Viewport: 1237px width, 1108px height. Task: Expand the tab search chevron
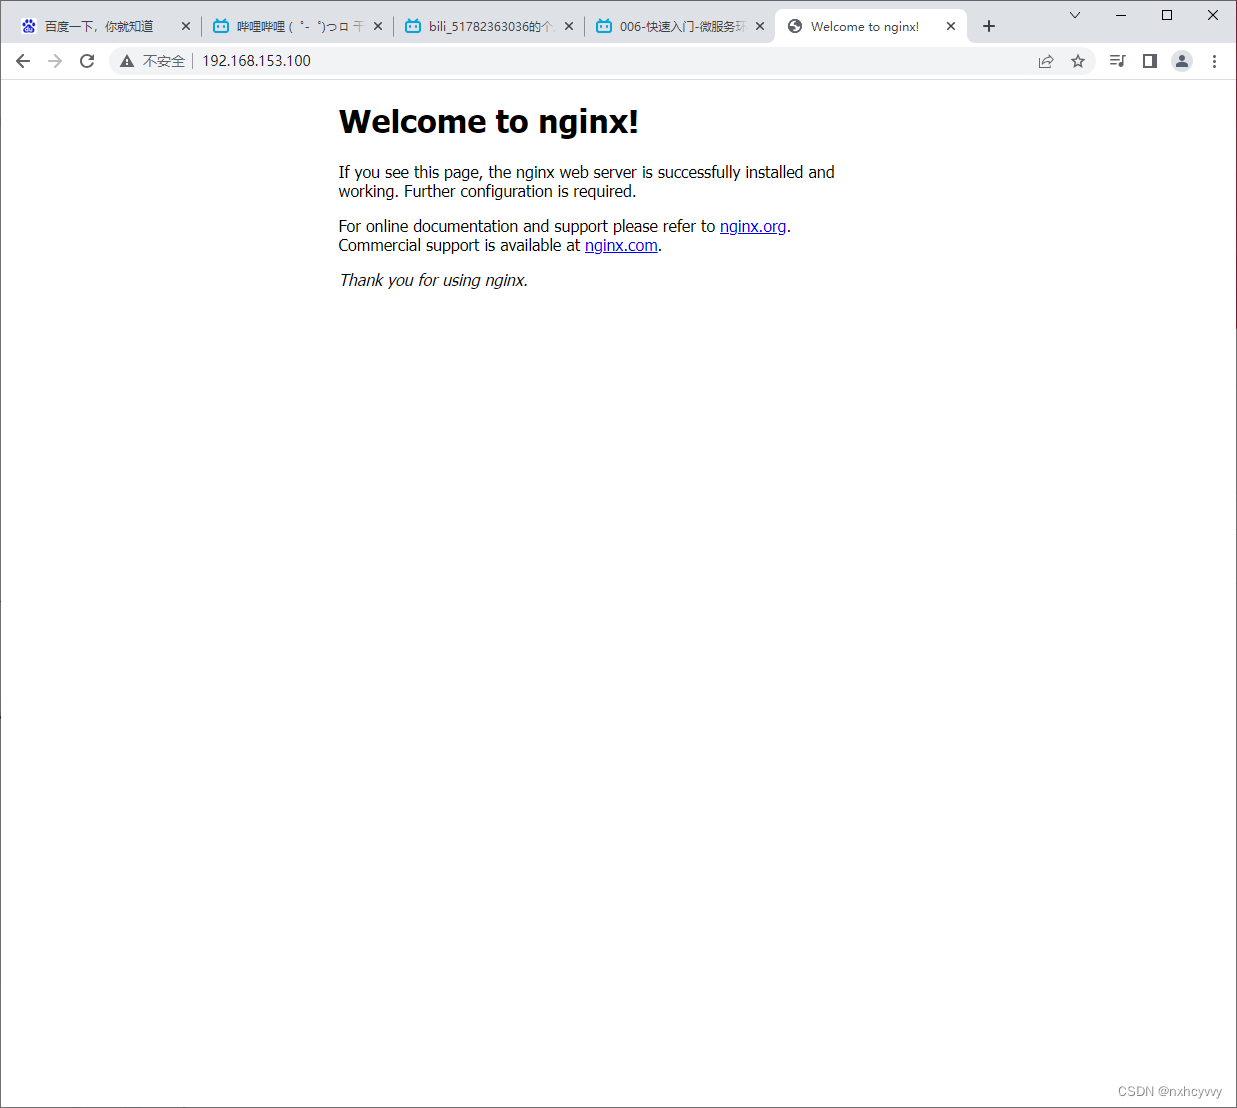1075,15
